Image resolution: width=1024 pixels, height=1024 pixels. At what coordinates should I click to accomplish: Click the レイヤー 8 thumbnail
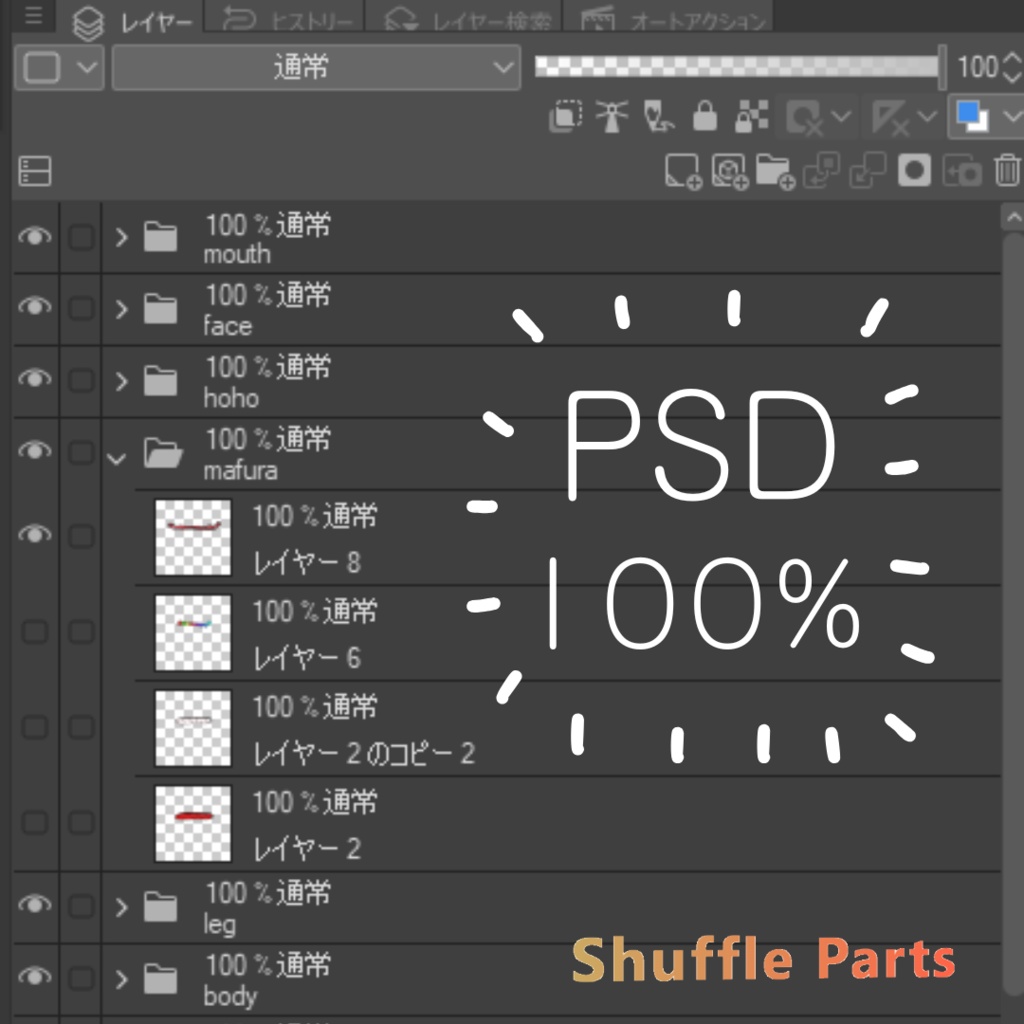192,536
